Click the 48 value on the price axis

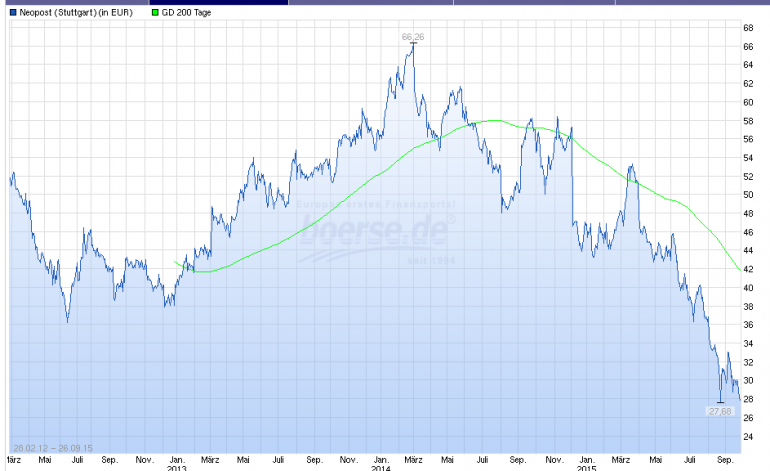[x=748, y=214]
